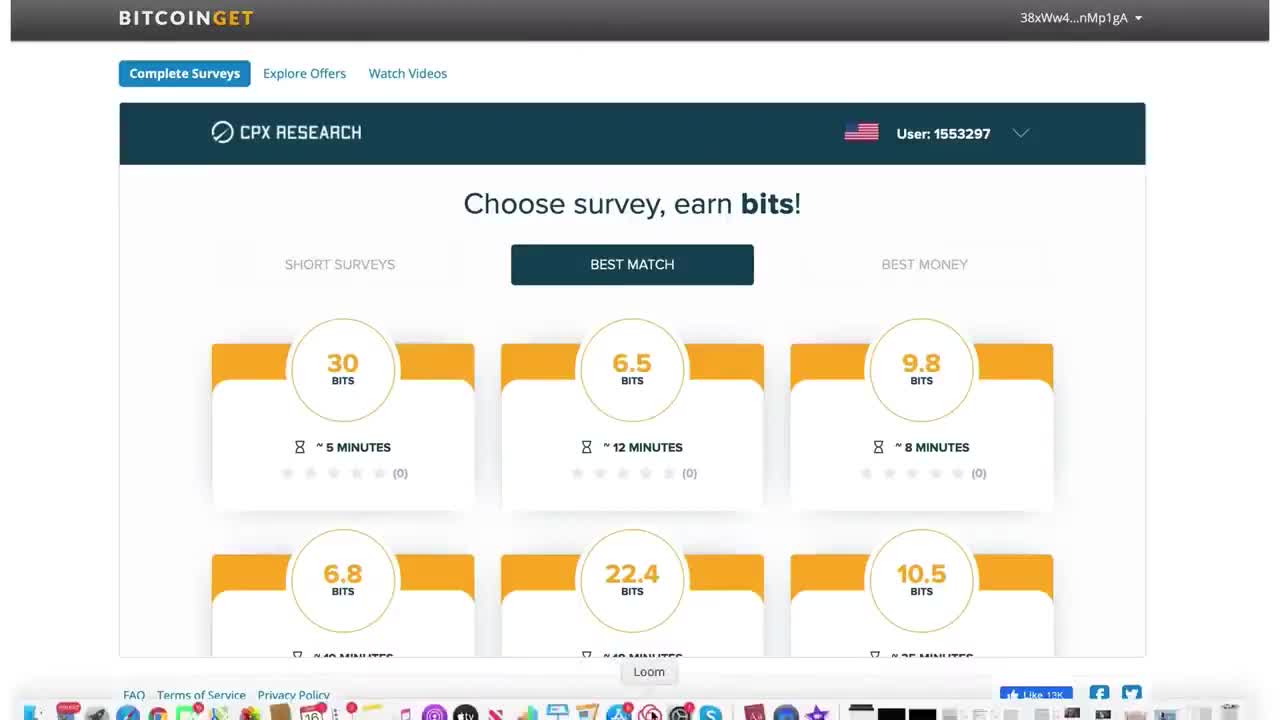Open Podcasts from the dock
Viewport: 1280px width, 720px height.
click(434, 713)
